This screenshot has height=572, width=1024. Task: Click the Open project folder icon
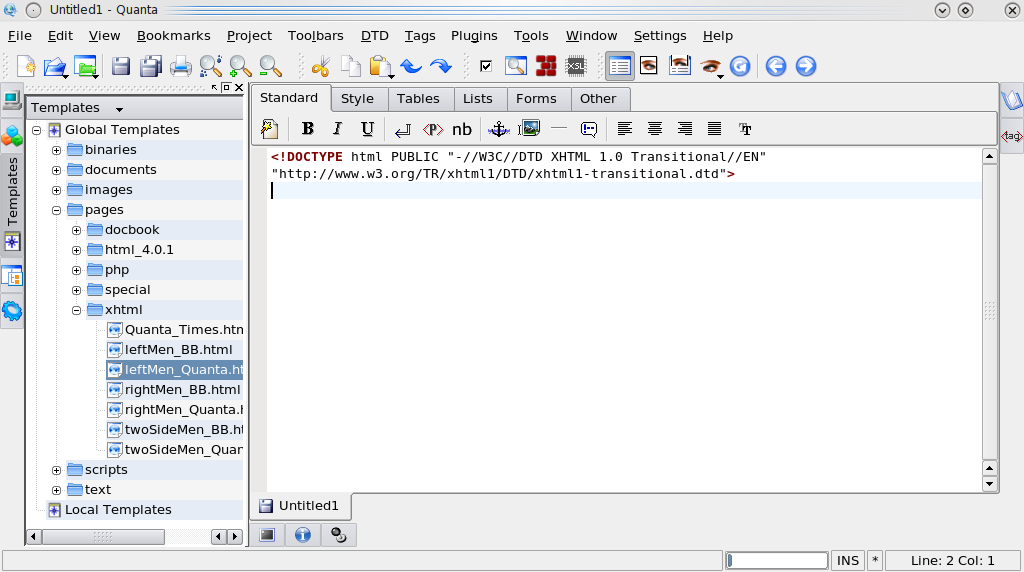pos(86,66)
